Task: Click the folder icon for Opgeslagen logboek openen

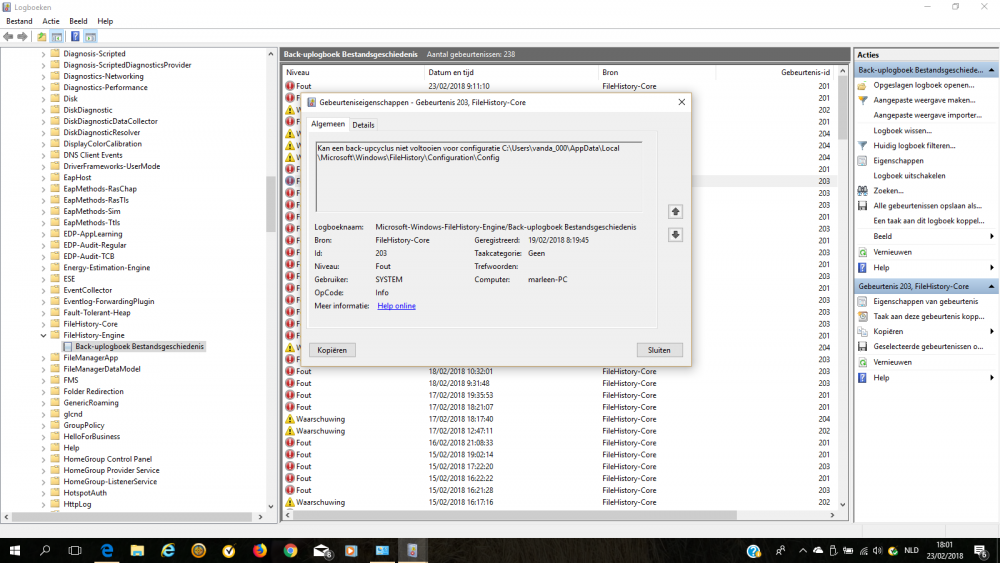Action: tap(862, 85)
